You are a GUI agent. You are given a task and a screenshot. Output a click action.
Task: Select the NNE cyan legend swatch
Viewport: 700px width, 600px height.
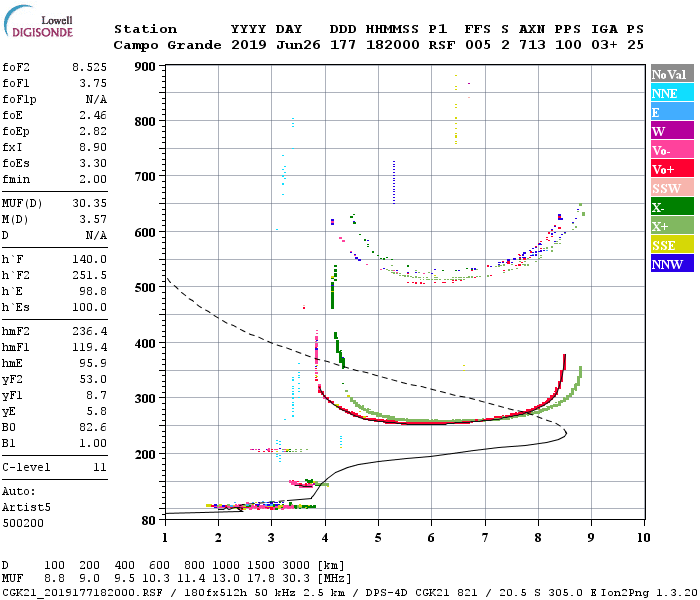672,92
